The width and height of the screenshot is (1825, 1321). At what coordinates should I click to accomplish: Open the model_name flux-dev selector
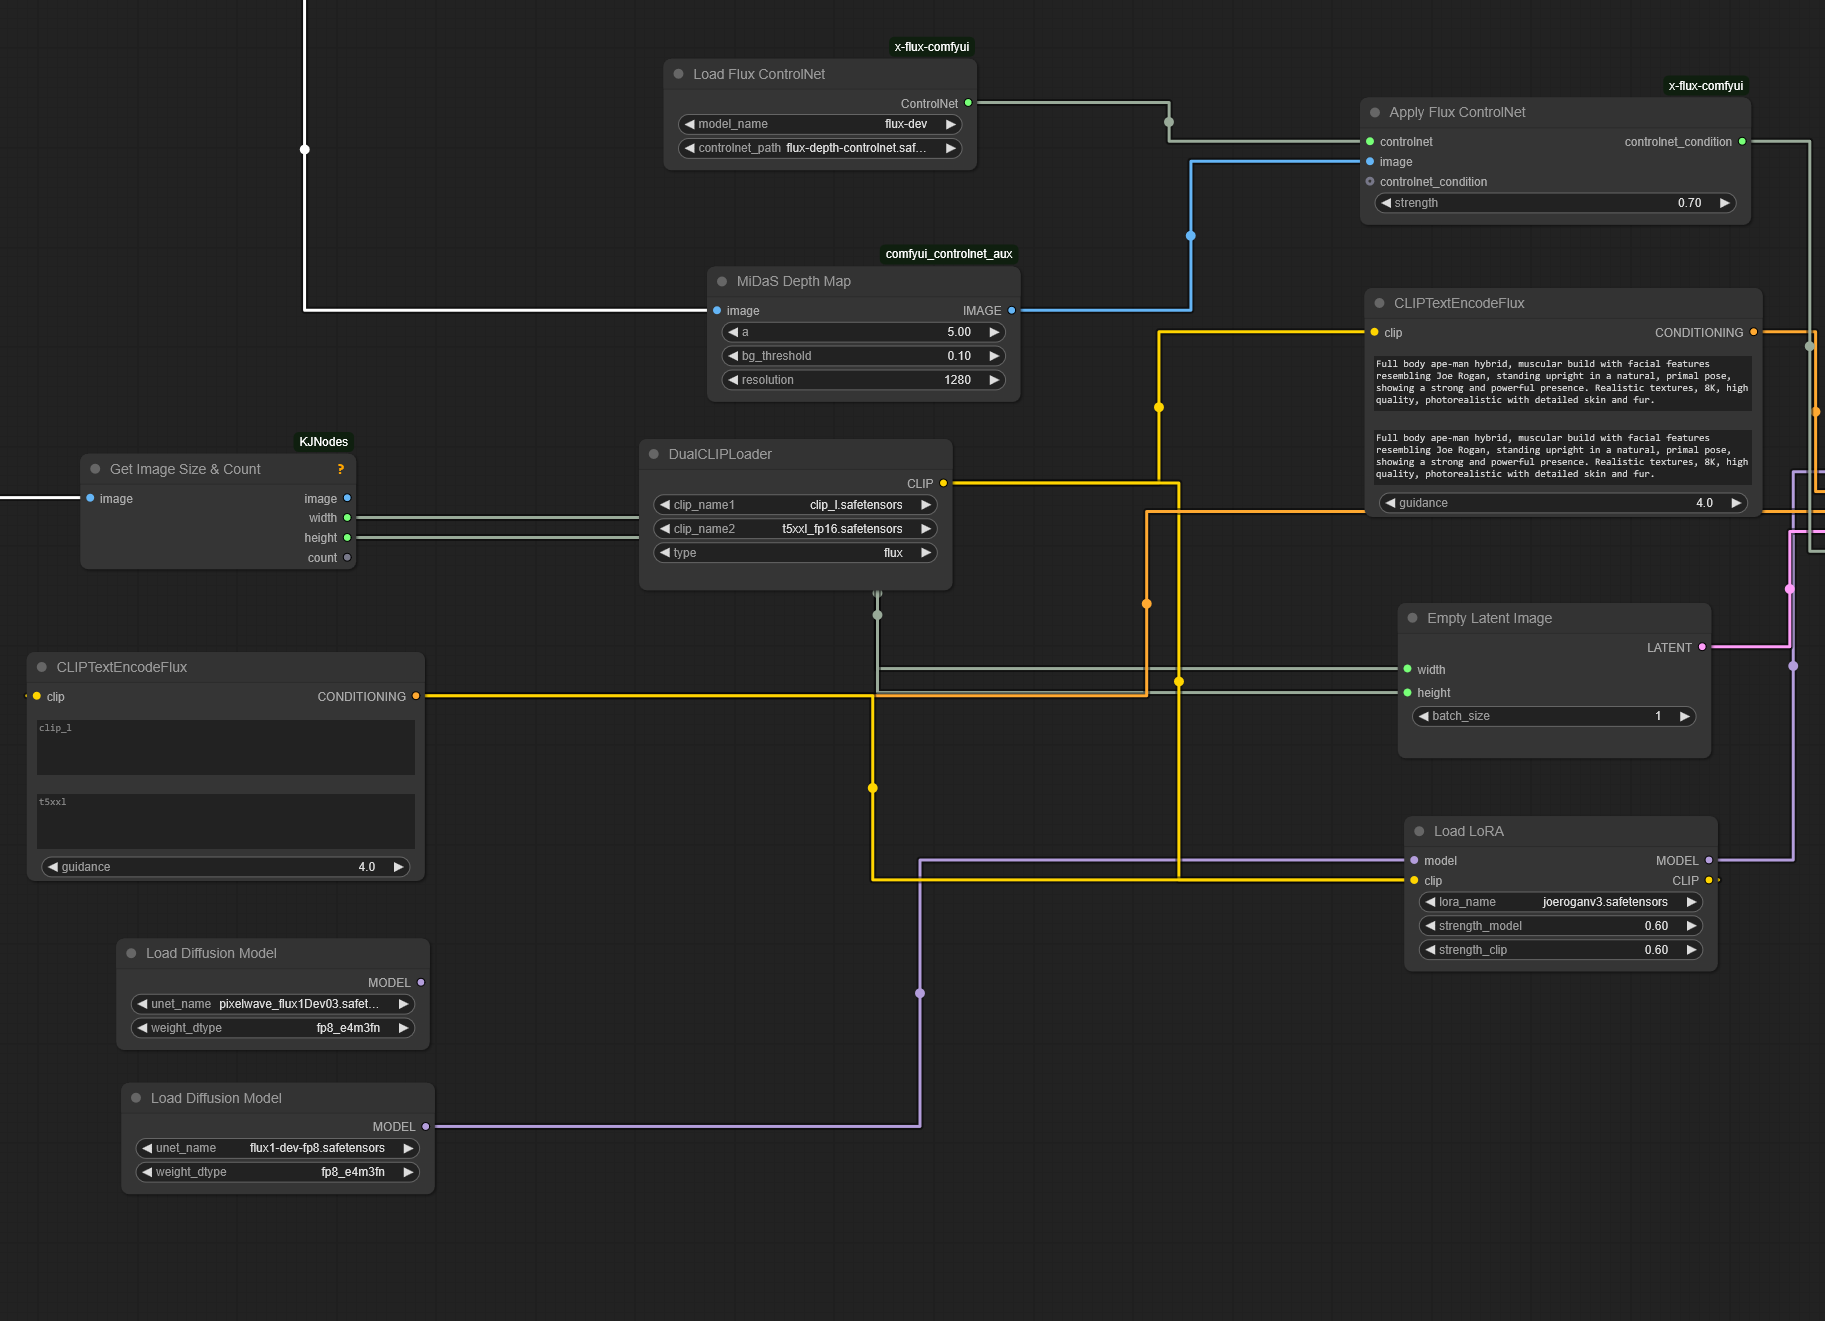[x=820, y=124]
